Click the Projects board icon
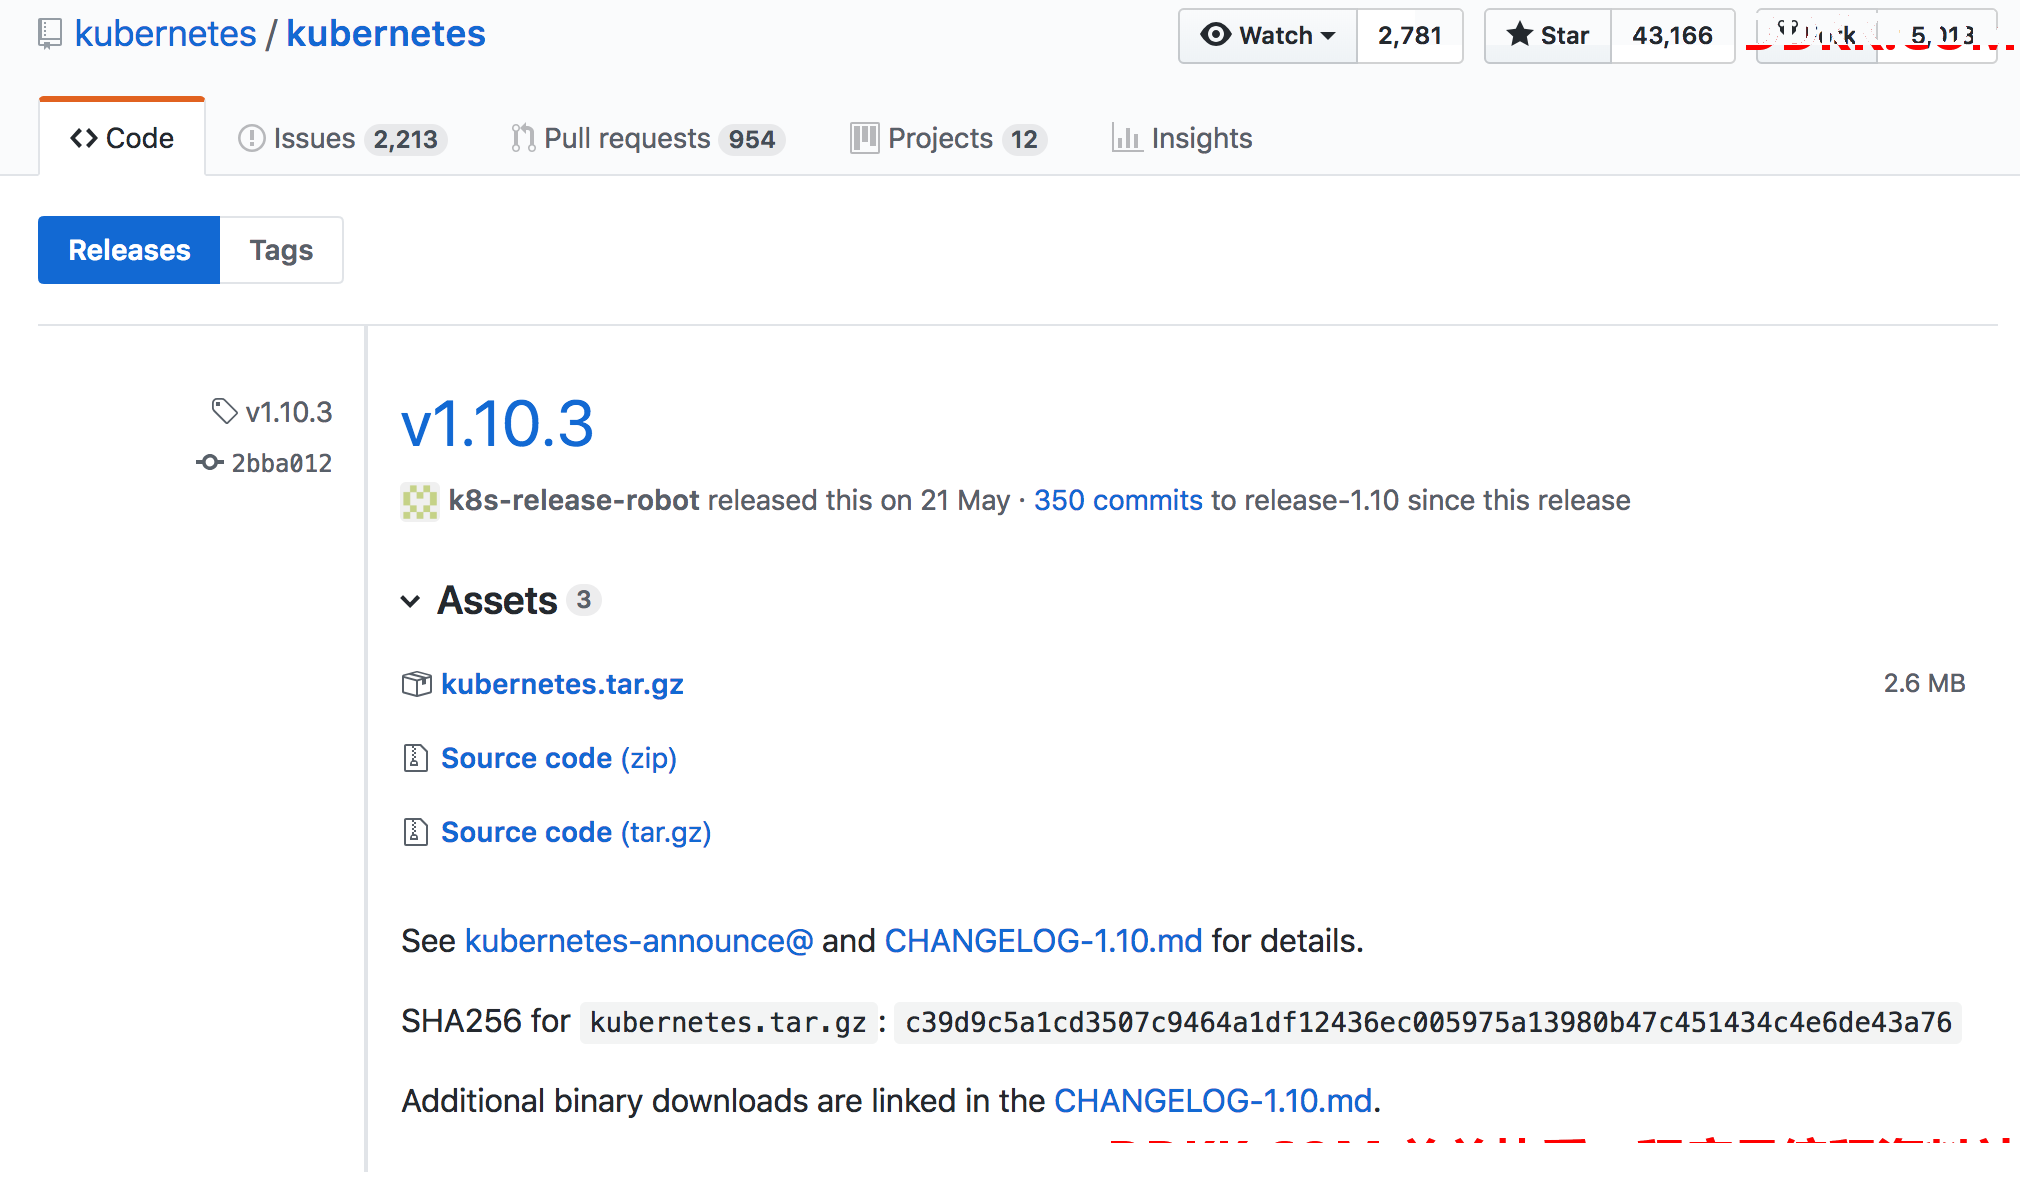Screen dimensions: 2020x1182 864,138
